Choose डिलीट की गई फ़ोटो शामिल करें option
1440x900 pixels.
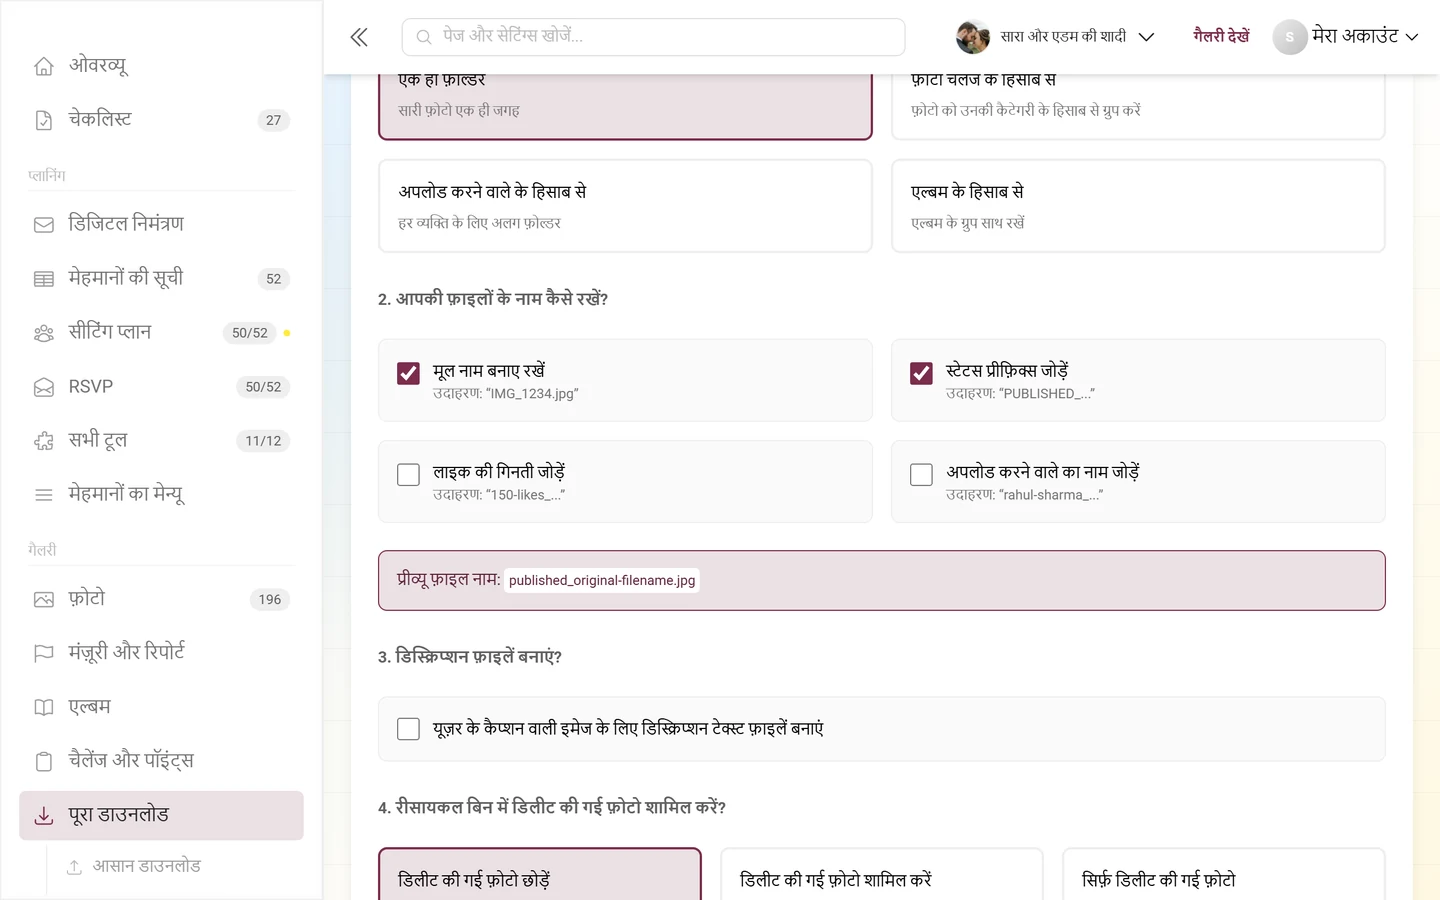[x=882, y=876]
